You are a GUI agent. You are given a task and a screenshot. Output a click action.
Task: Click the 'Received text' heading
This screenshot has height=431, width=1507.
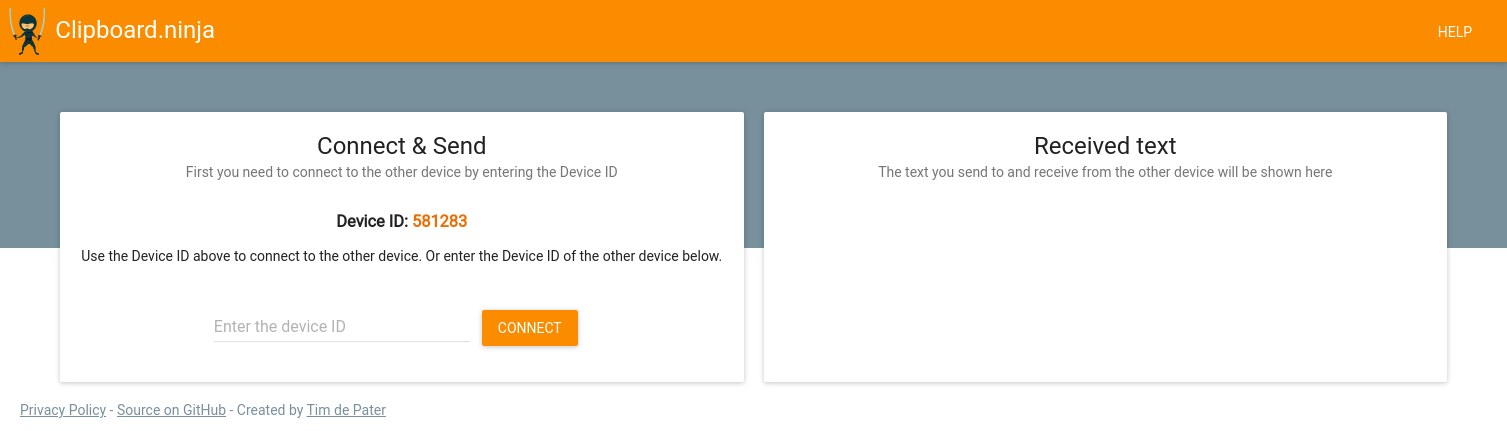coord(1105,146)
